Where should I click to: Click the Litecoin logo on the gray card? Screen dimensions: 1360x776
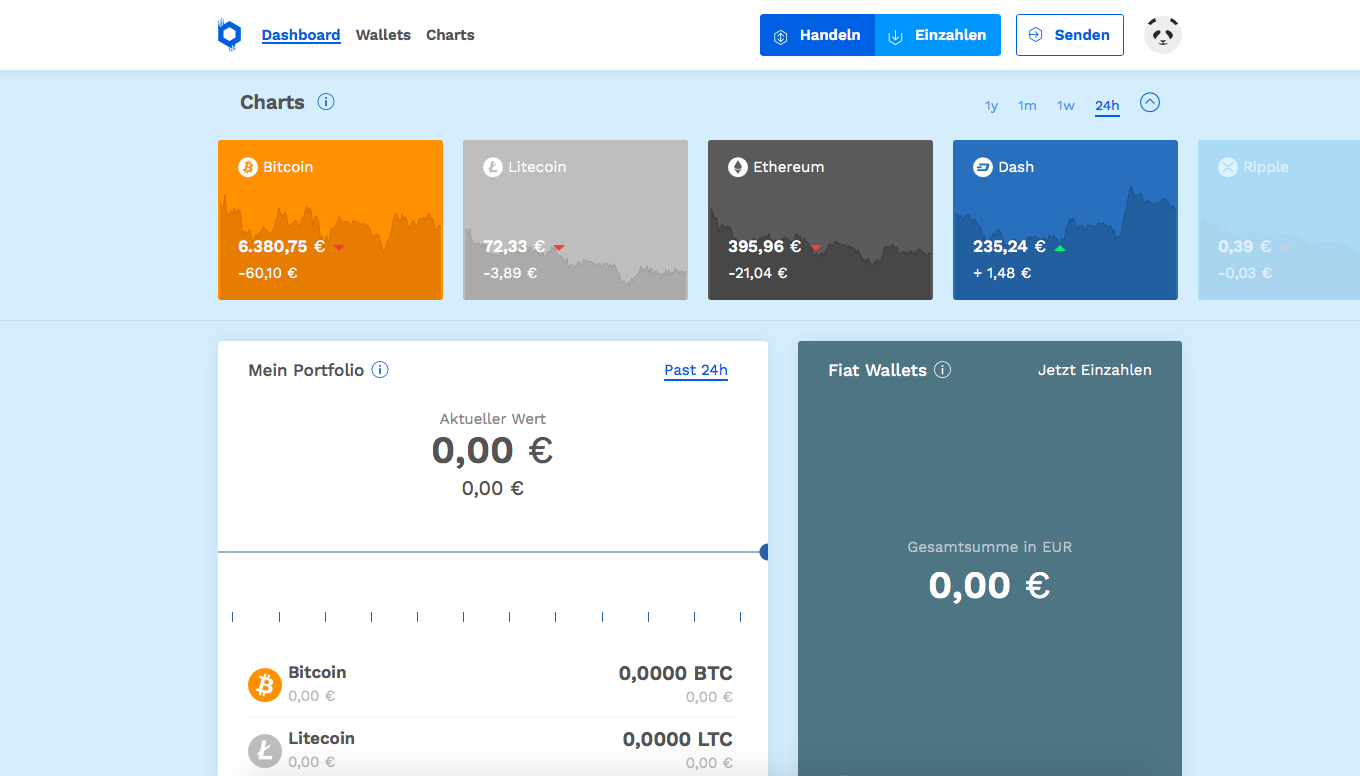point(493,167)
